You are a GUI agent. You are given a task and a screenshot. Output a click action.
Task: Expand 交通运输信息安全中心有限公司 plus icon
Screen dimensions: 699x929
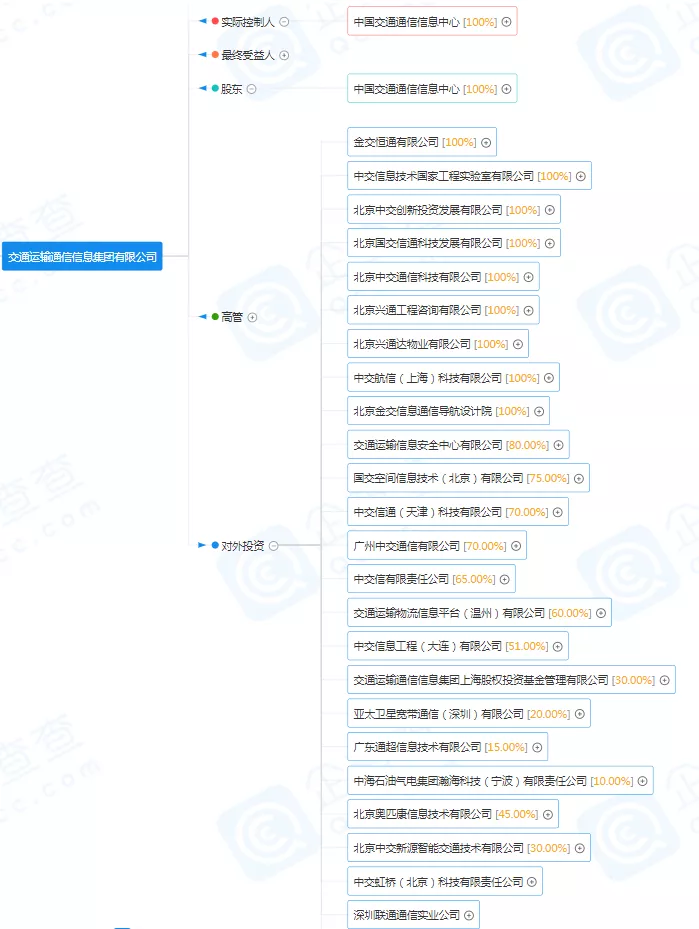coord(559,445)
